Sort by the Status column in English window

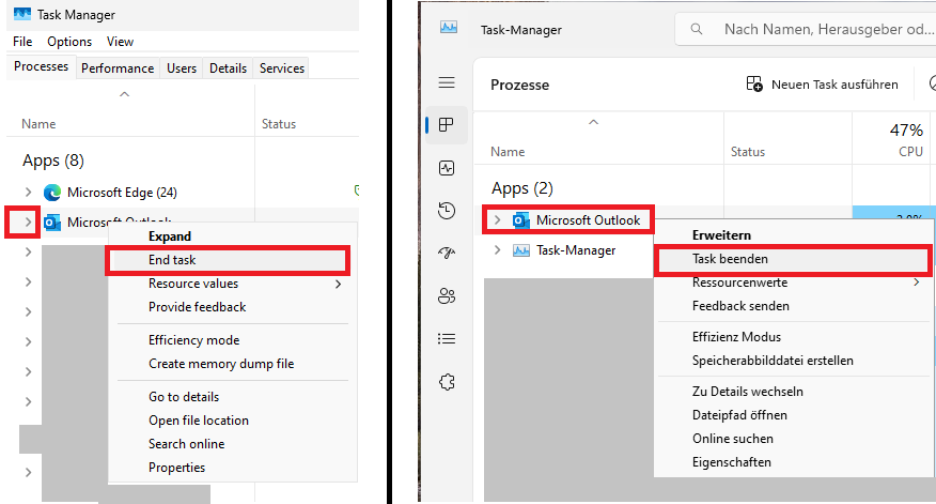(x=279, y=124)
